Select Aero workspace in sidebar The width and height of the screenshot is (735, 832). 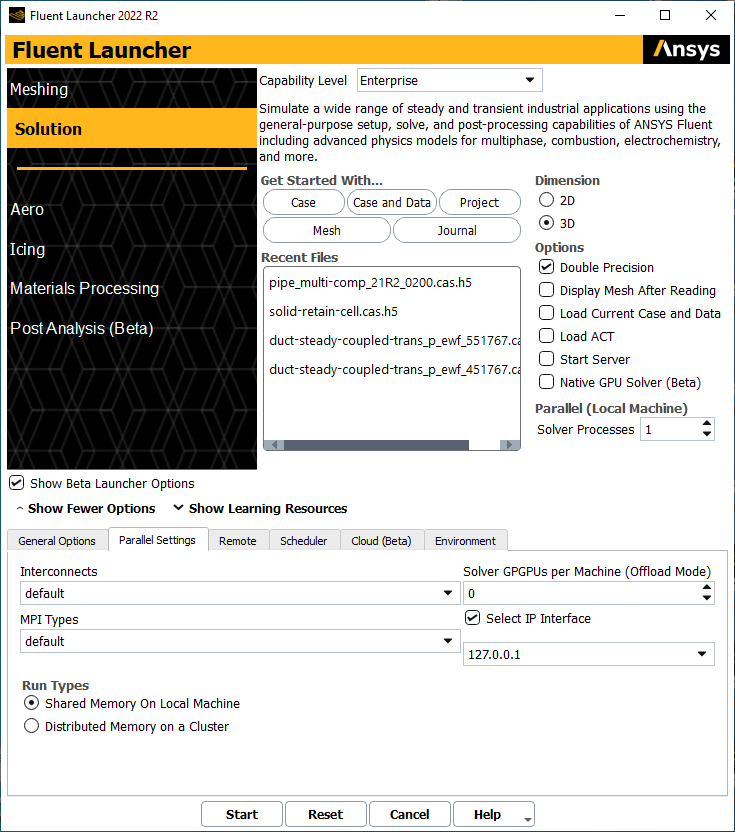coord(132,209)
